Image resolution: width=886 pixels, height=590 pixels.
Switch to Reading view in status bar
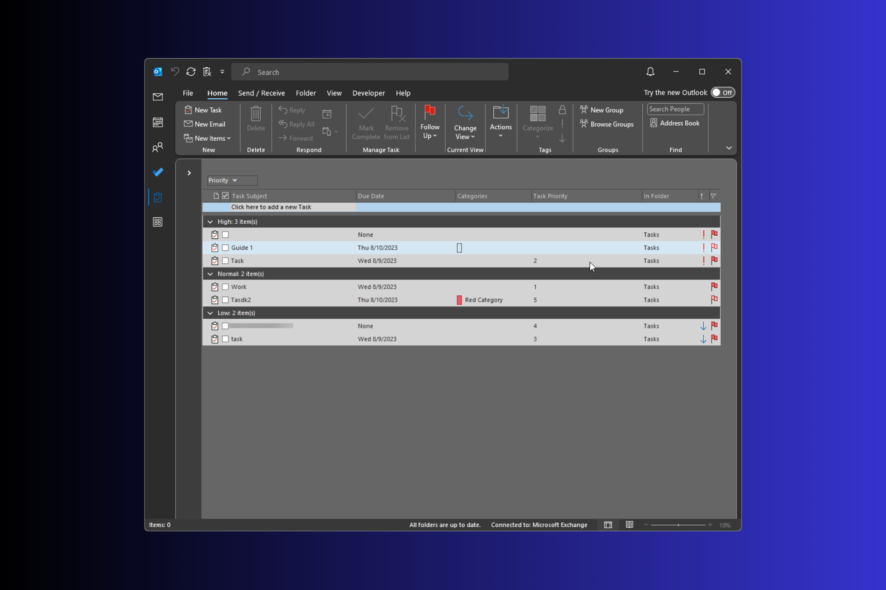[629, 525]
